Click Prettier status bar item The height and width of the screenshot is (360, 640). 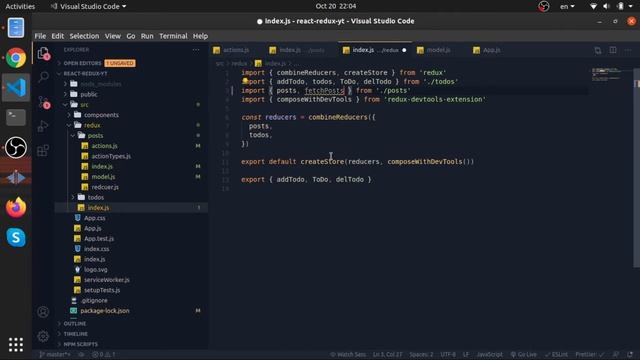pyautogui.click(x=590, y=355)
